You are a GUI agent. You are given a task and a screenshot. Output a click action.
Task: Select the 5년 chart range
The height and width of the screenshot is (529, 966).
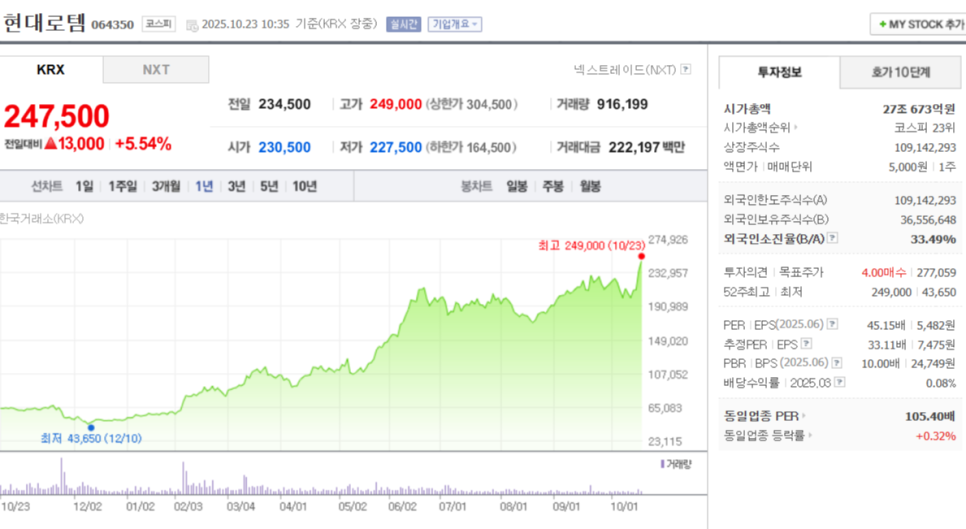tap(269, 186)
